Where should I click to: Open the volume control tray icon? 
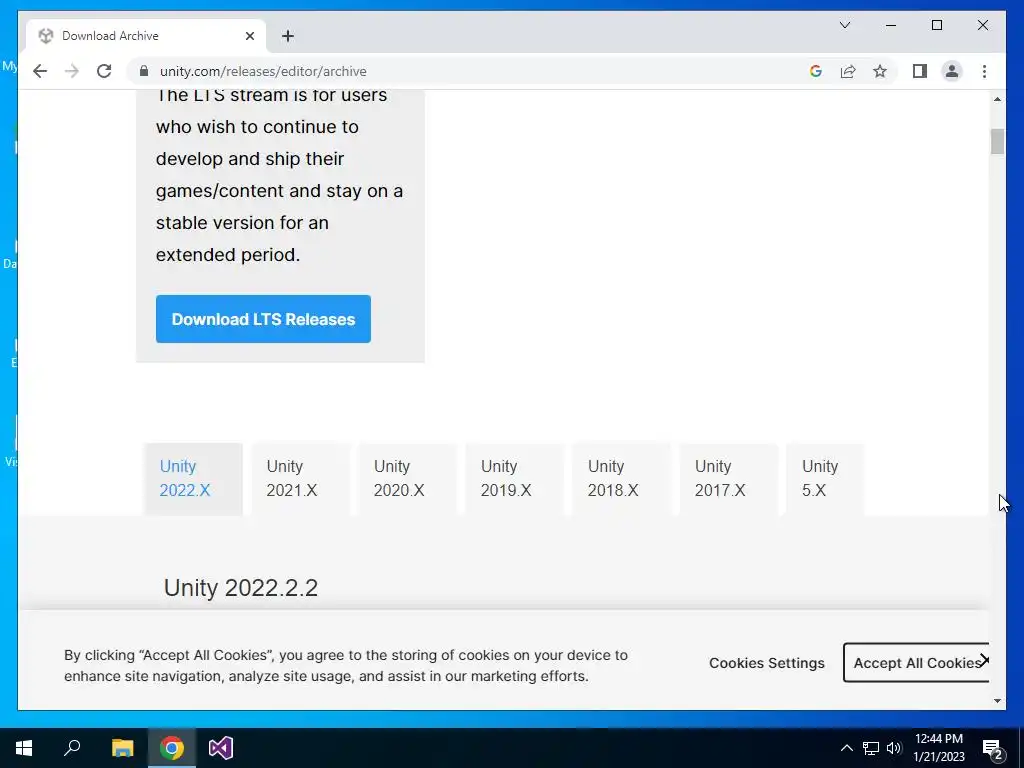pyautogui.click(x=894, y=748)
